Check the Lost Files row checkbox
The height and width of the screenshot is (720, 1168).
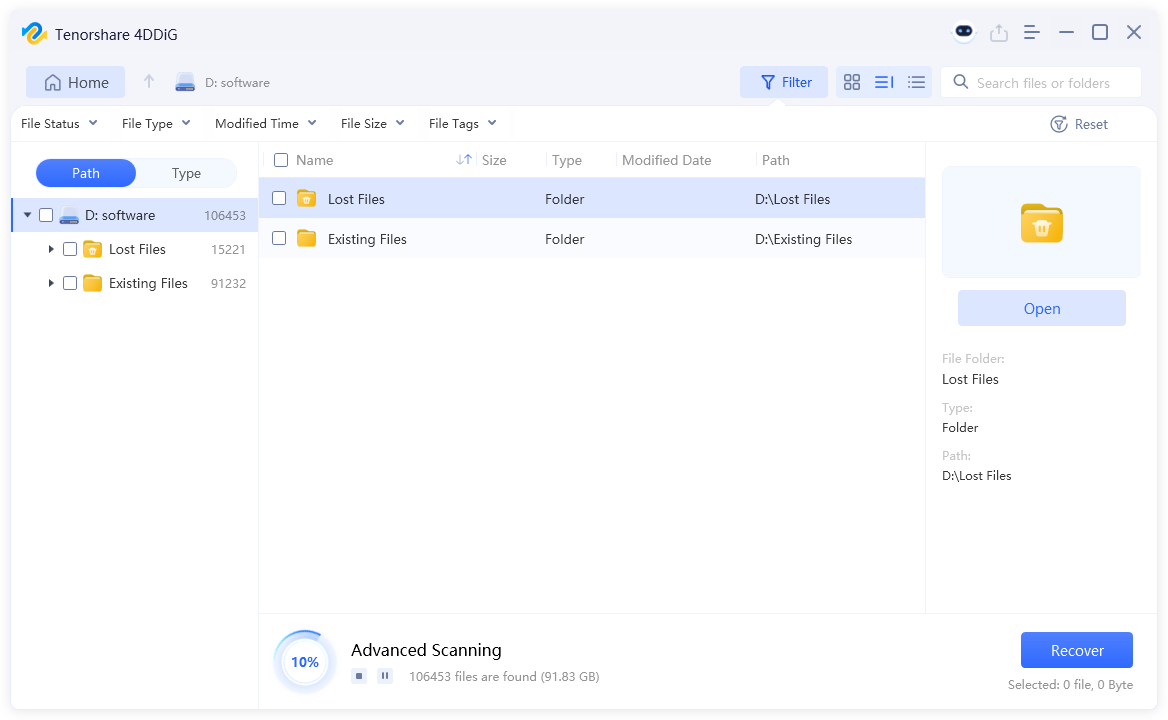pyautogui.click(x=280, y=199)
